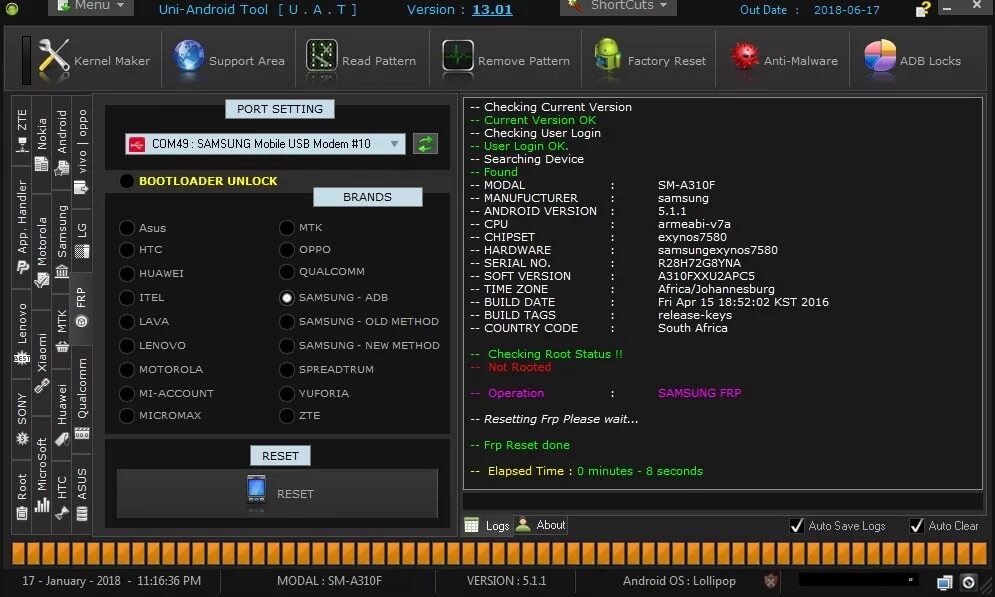Select the HTC brand radio button
This screenshot has width=995, height=597.
coord(127,249)
